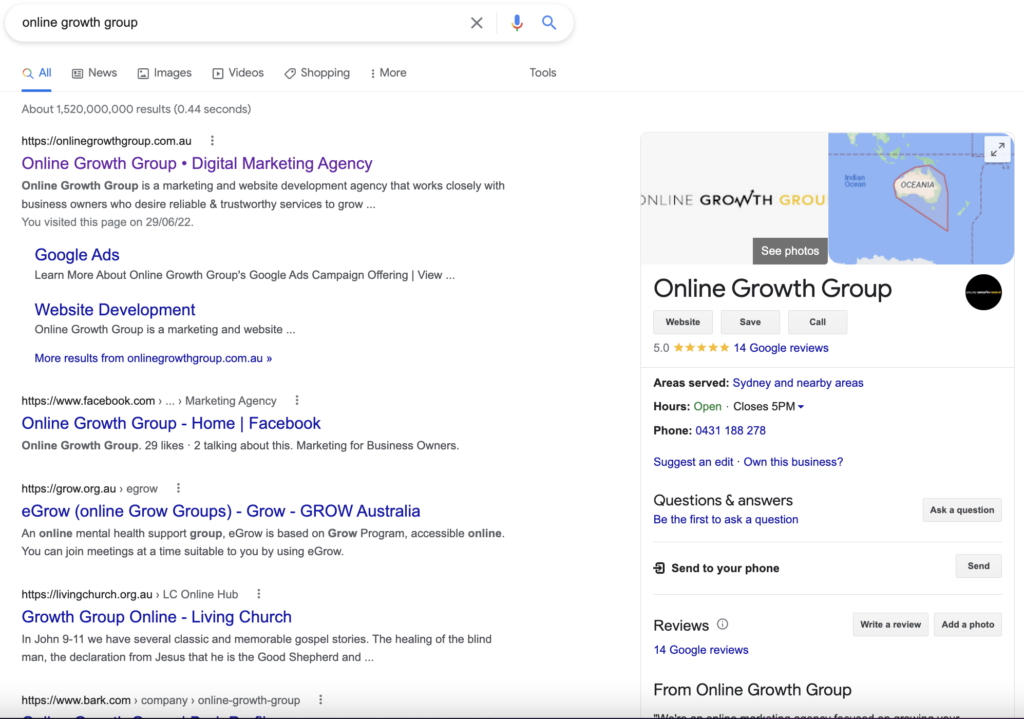The image size is (1024, 719).
Task: Click the magnifying glass search icon
Action: (549, 23)
